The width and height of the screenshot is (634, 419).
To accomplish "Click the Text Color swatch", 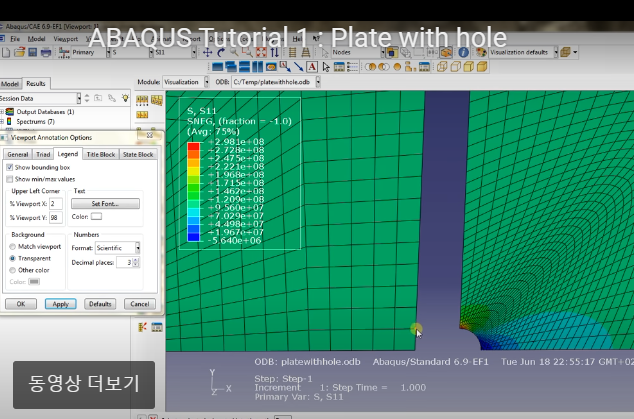I will pyautogui.click(x=96, y=217).
